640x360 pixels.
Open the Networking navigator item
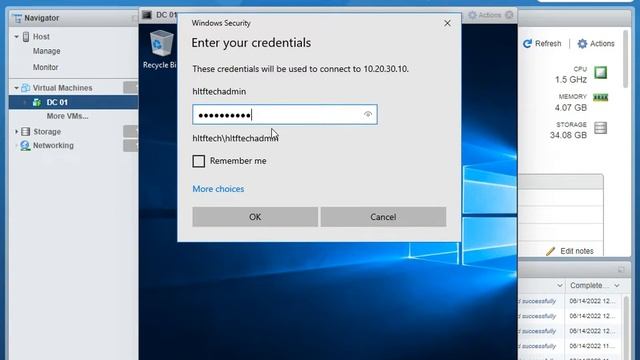click(53, 146)
